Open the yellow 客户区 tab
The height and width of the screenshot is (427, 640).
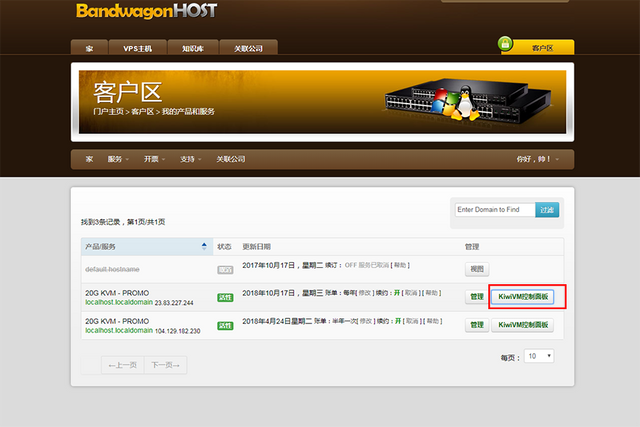point(543,47)
